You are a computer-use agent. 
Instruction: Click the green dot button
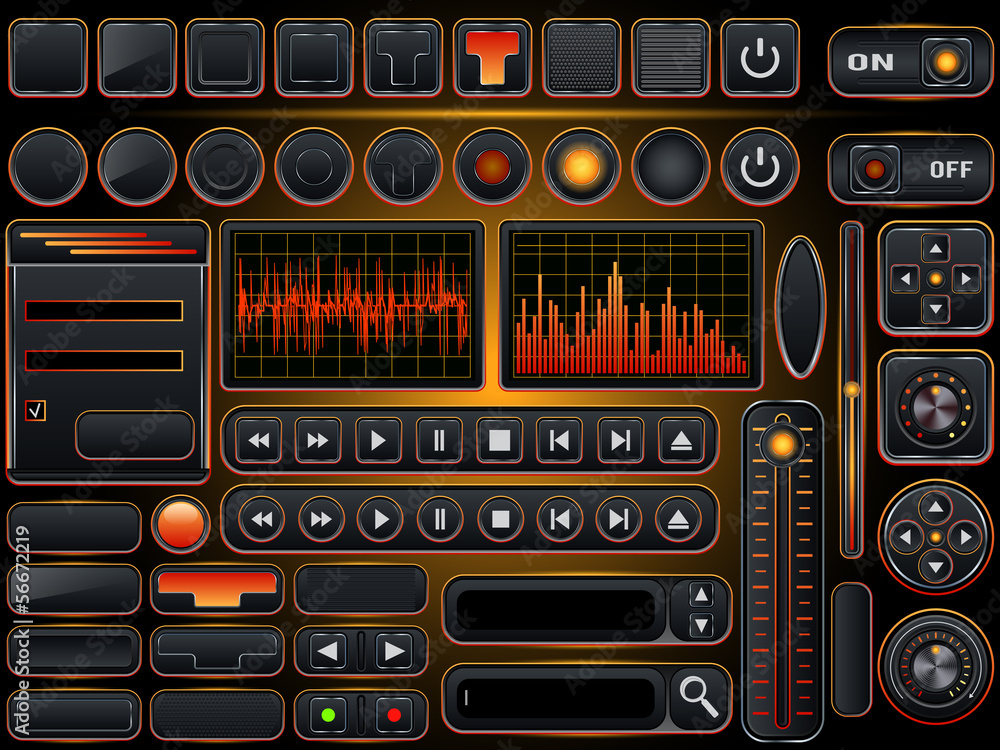click(328, 715)
